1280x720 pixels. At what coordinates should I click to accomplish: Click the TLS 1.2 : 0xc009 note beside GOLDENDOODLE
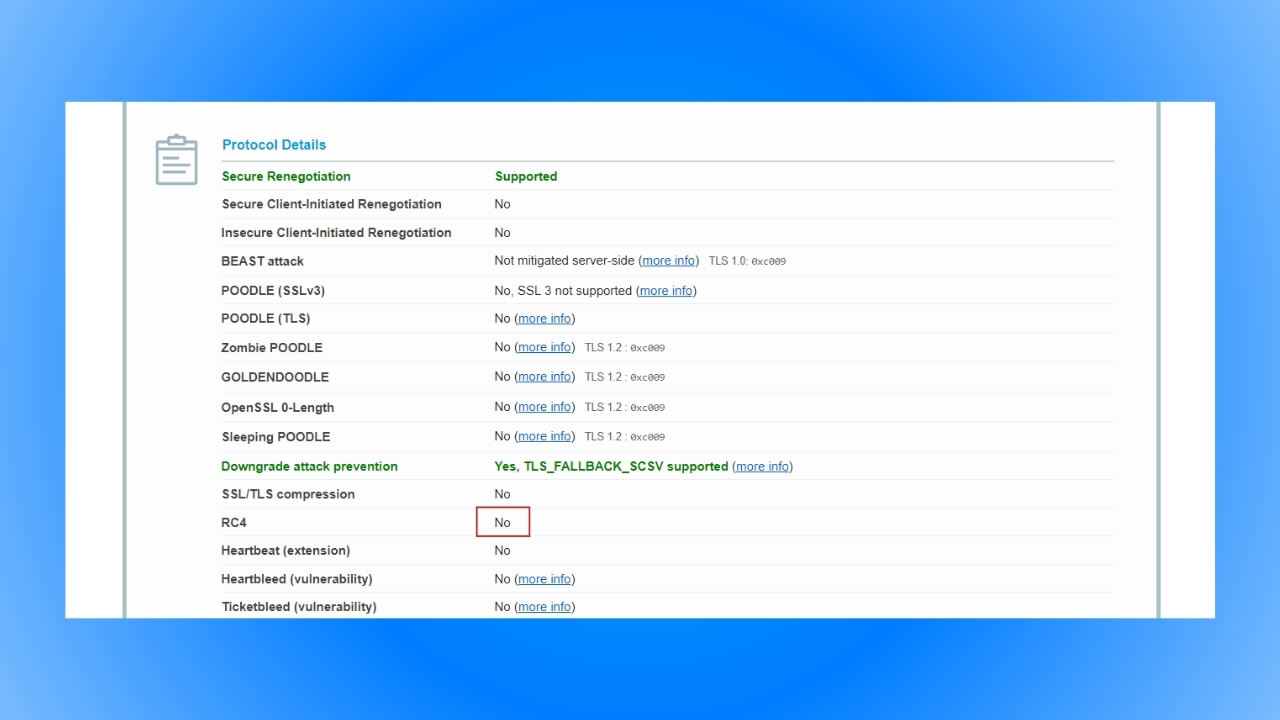click(x=625, y=377)
